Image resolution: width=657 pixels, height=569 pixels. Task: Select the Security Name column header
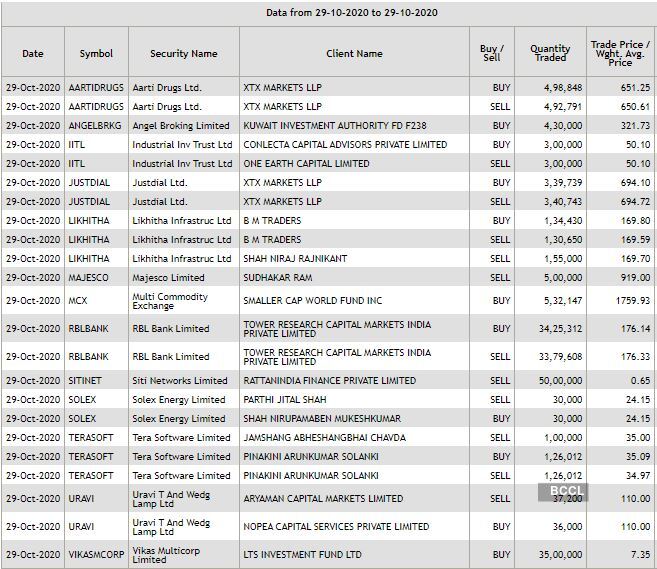[183, 53]
